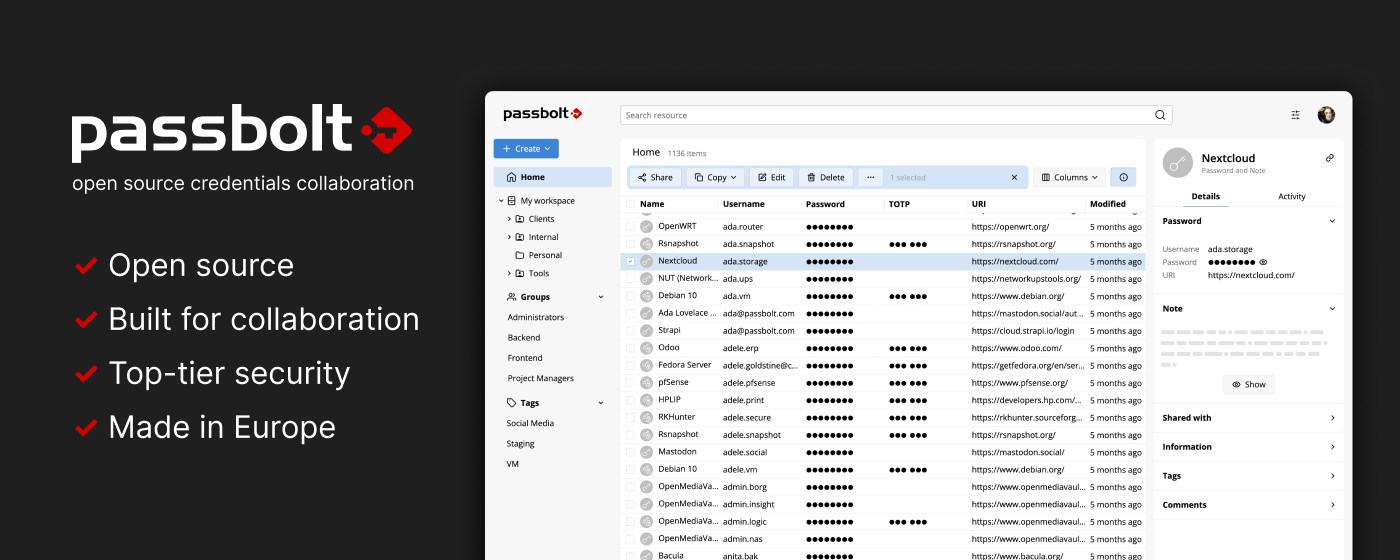Check the OpenWRT row checkbox
Viewport: 1400px width, 560px height.
coord(630,227)
